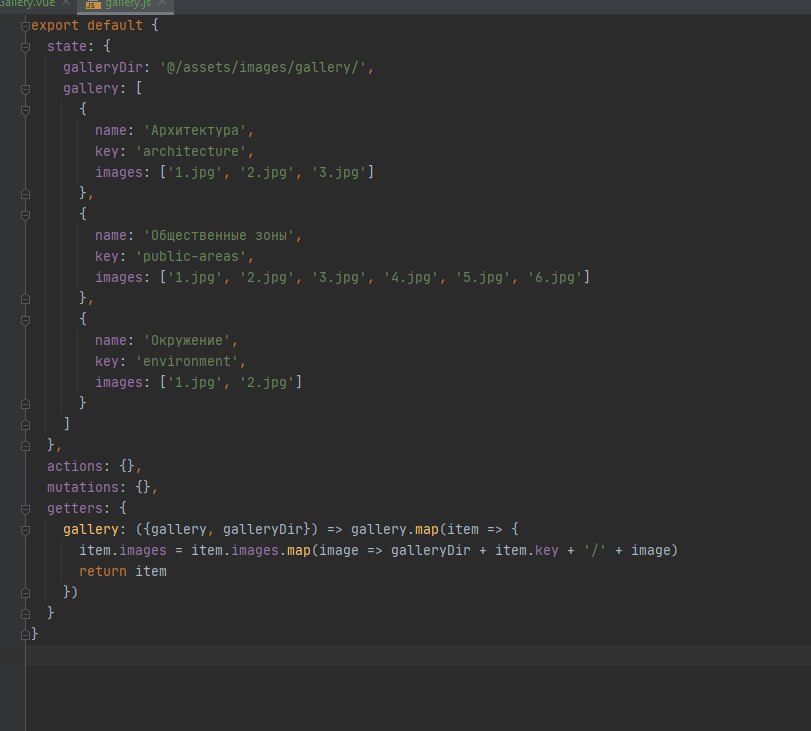Collapse the 'gallery: [' array fold marker
The width and height of the screenshot is (811, 731).
[x=25, y=89]
